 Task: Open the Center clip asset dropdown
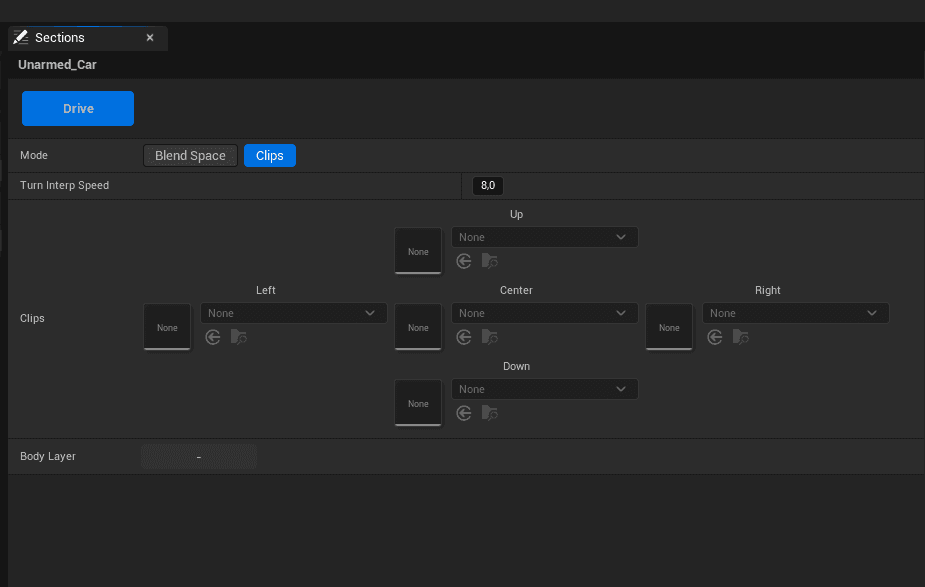(x=544, y=313)
